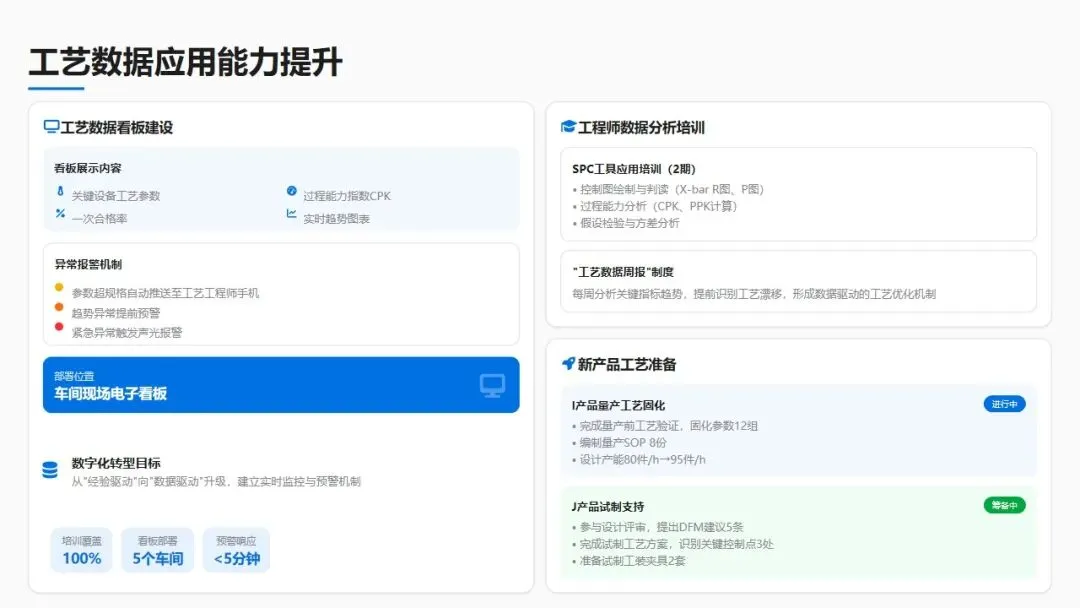Screen dimensions: 1080x608
Task: Click the red dot beside 紧急异常触发声光报警
Action: [59, 326]
